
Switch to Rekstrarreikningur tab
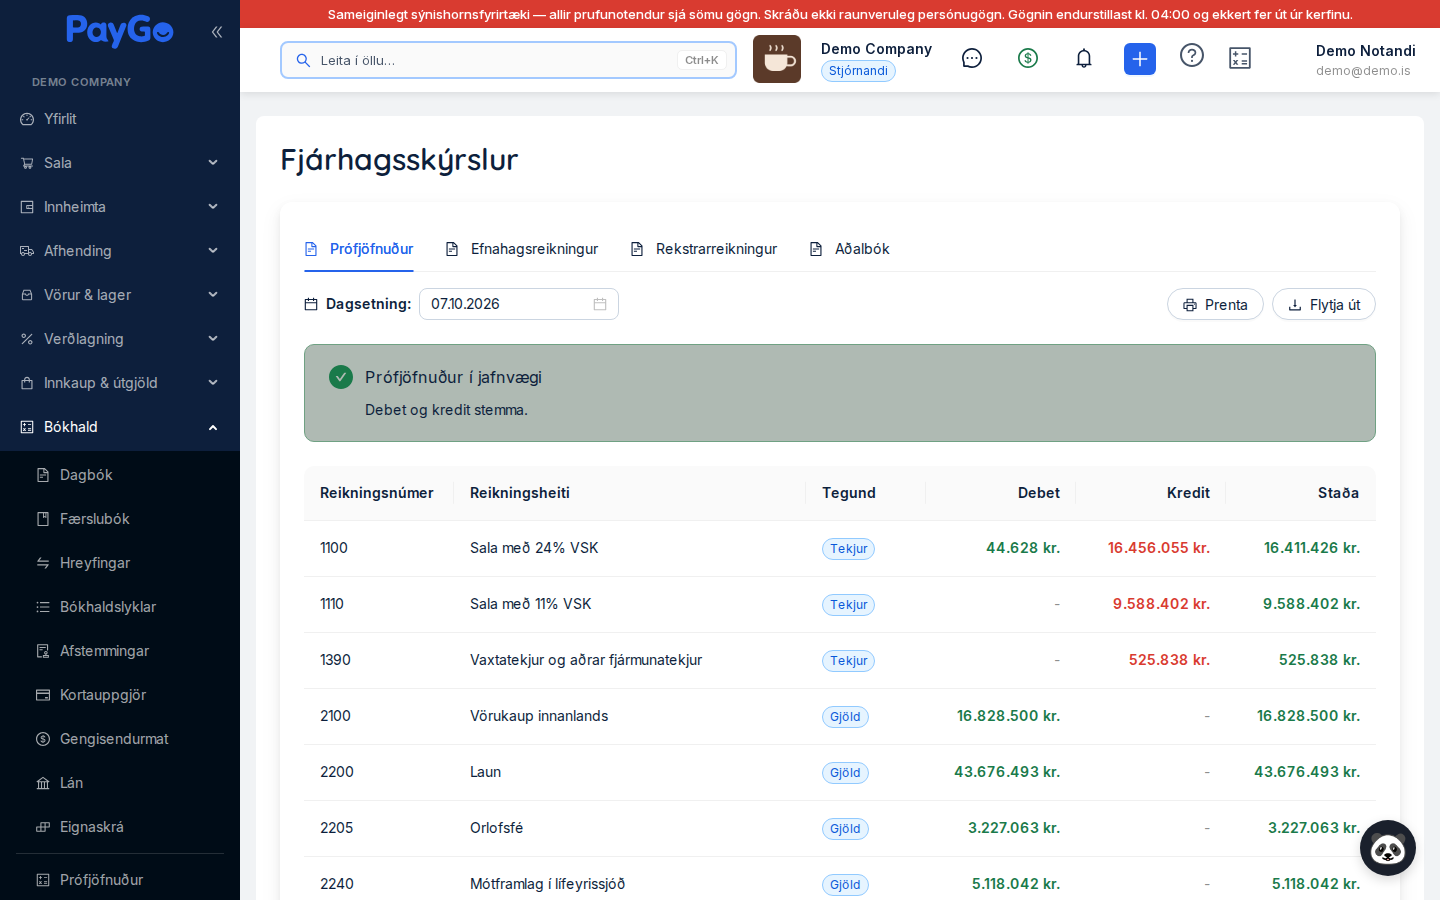[704, 249]
